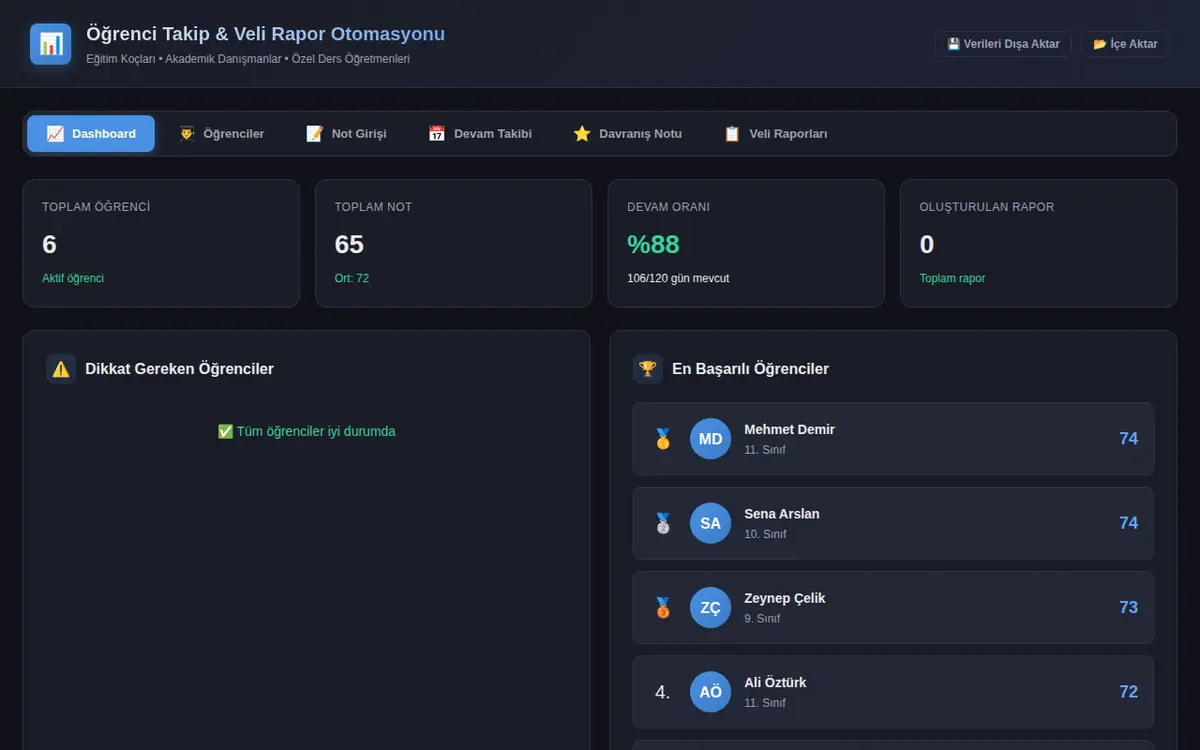Open the Not Girişi tab

346,134
